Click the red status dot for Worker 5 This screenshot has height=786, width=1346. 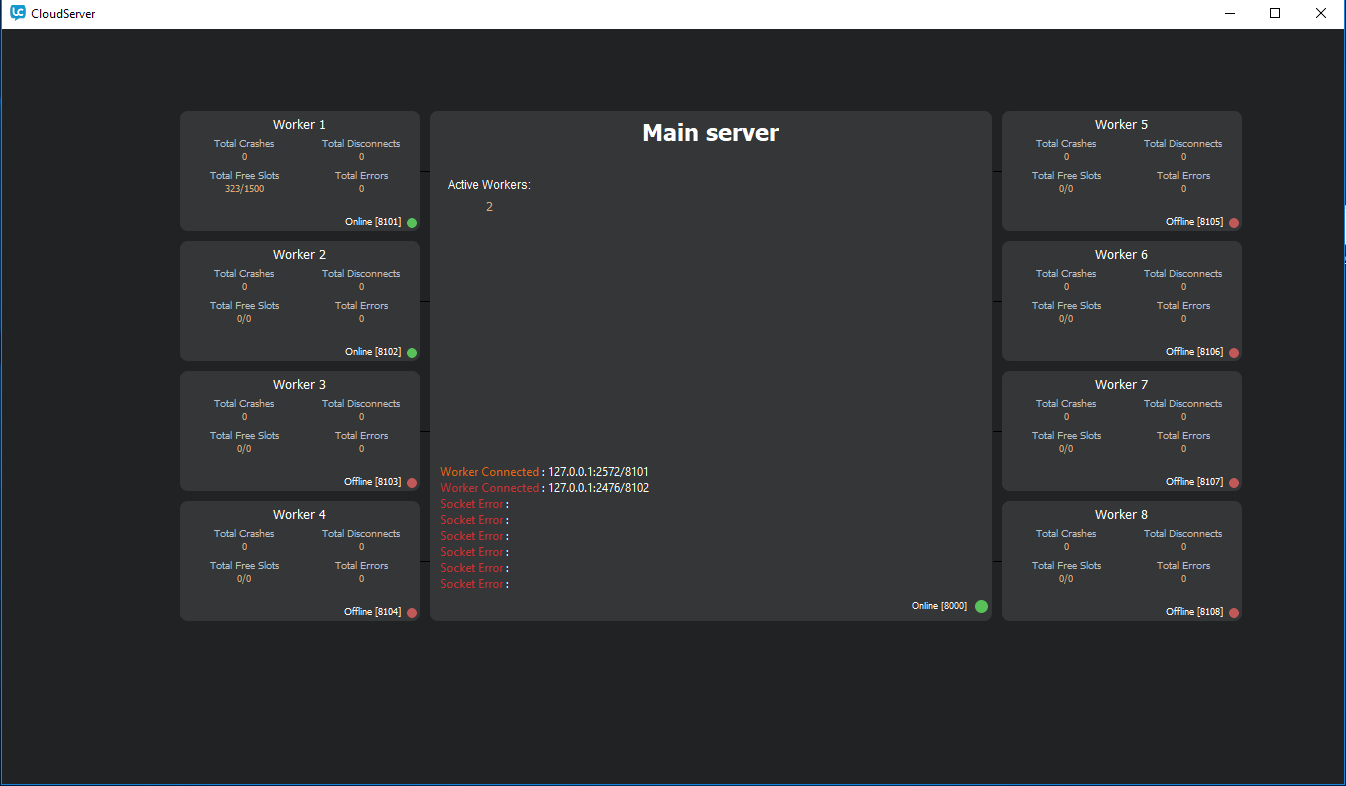[1234, 223]
